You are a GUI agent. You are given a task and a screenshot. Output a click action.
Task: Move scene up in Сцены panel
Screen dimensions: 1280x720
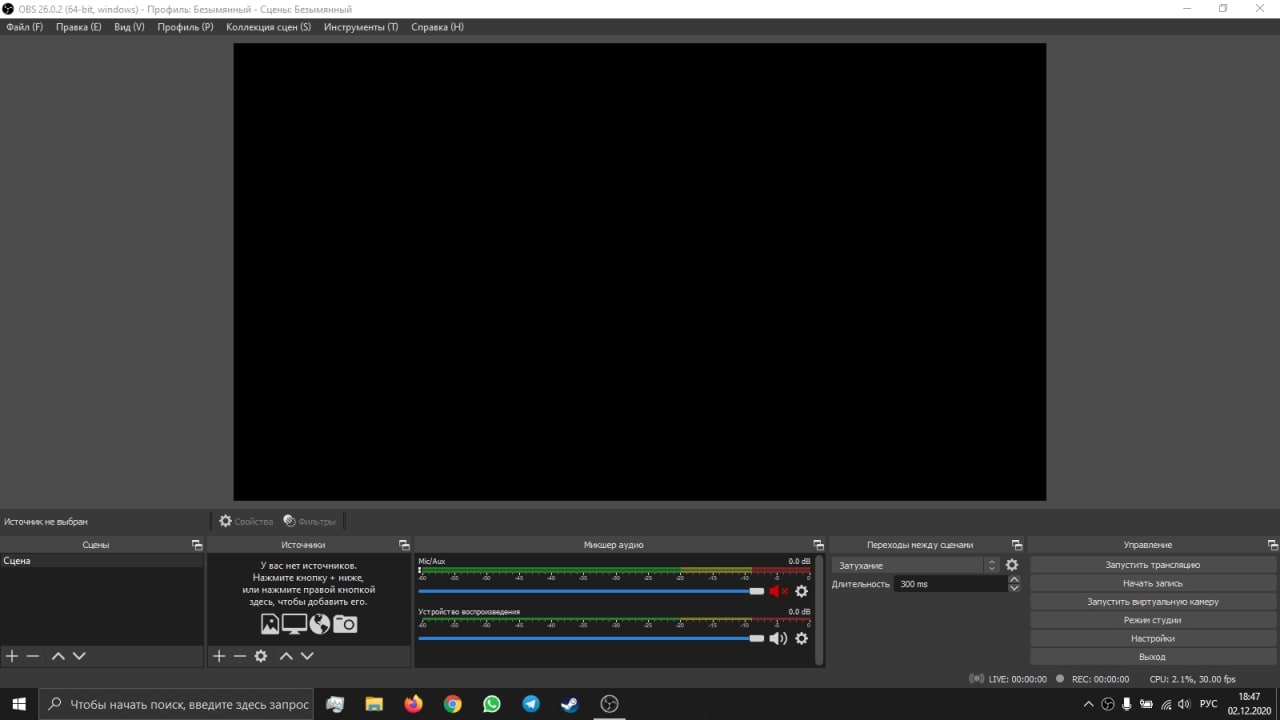pos(58,656)
